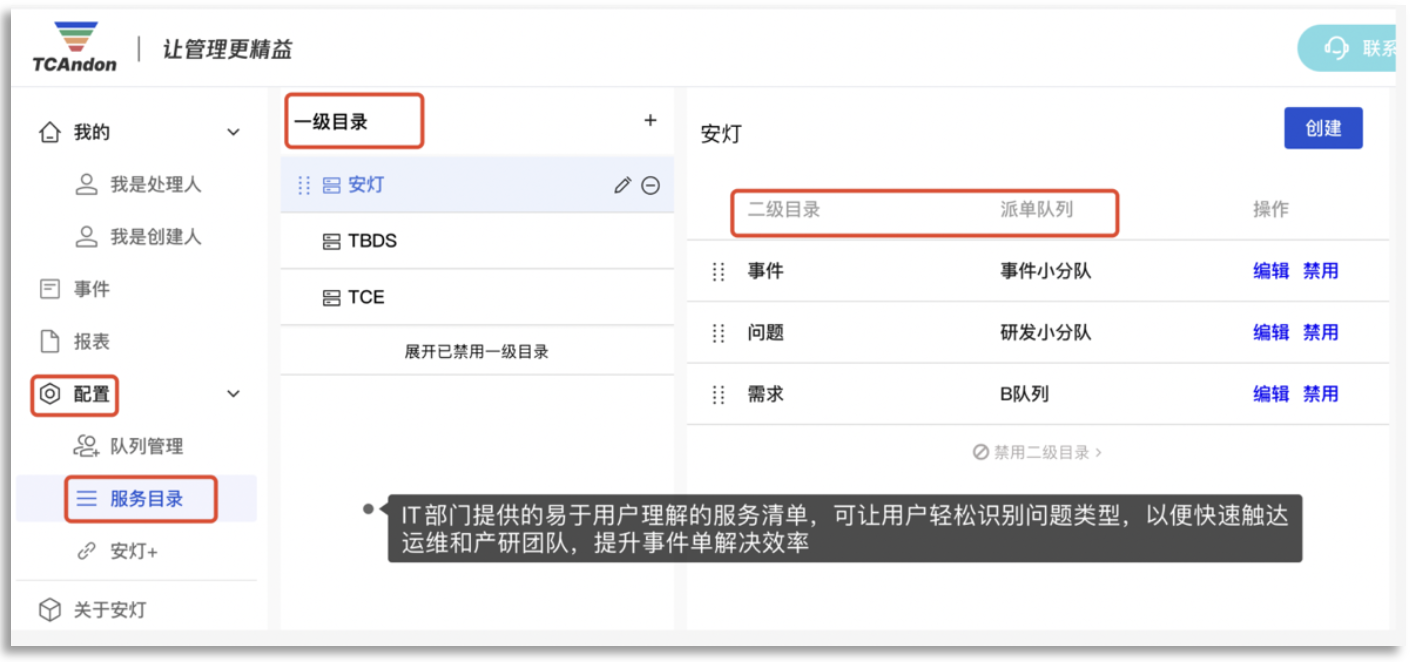Select TCE catalog row
The image size is (1410, 662).
coord(477,297)
